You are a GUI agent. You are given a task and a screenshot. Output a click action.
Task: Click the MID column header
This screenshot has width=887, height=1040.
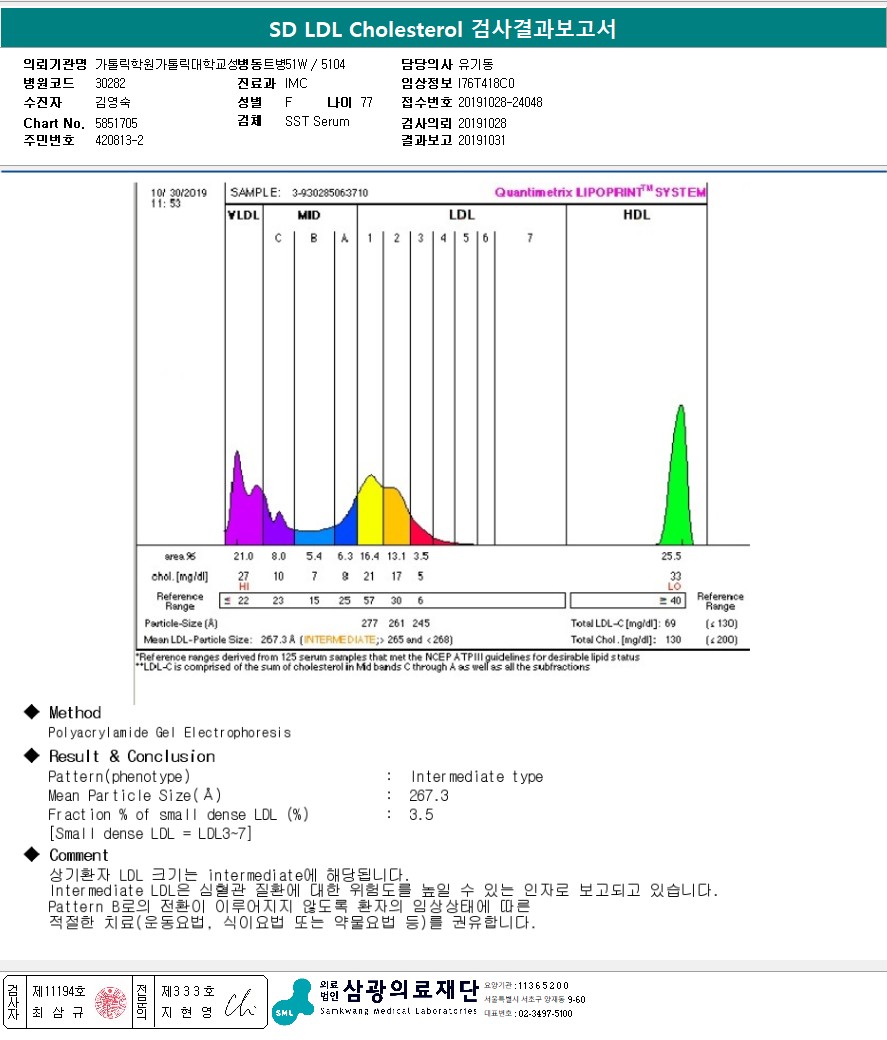click(x=309, y=215)
